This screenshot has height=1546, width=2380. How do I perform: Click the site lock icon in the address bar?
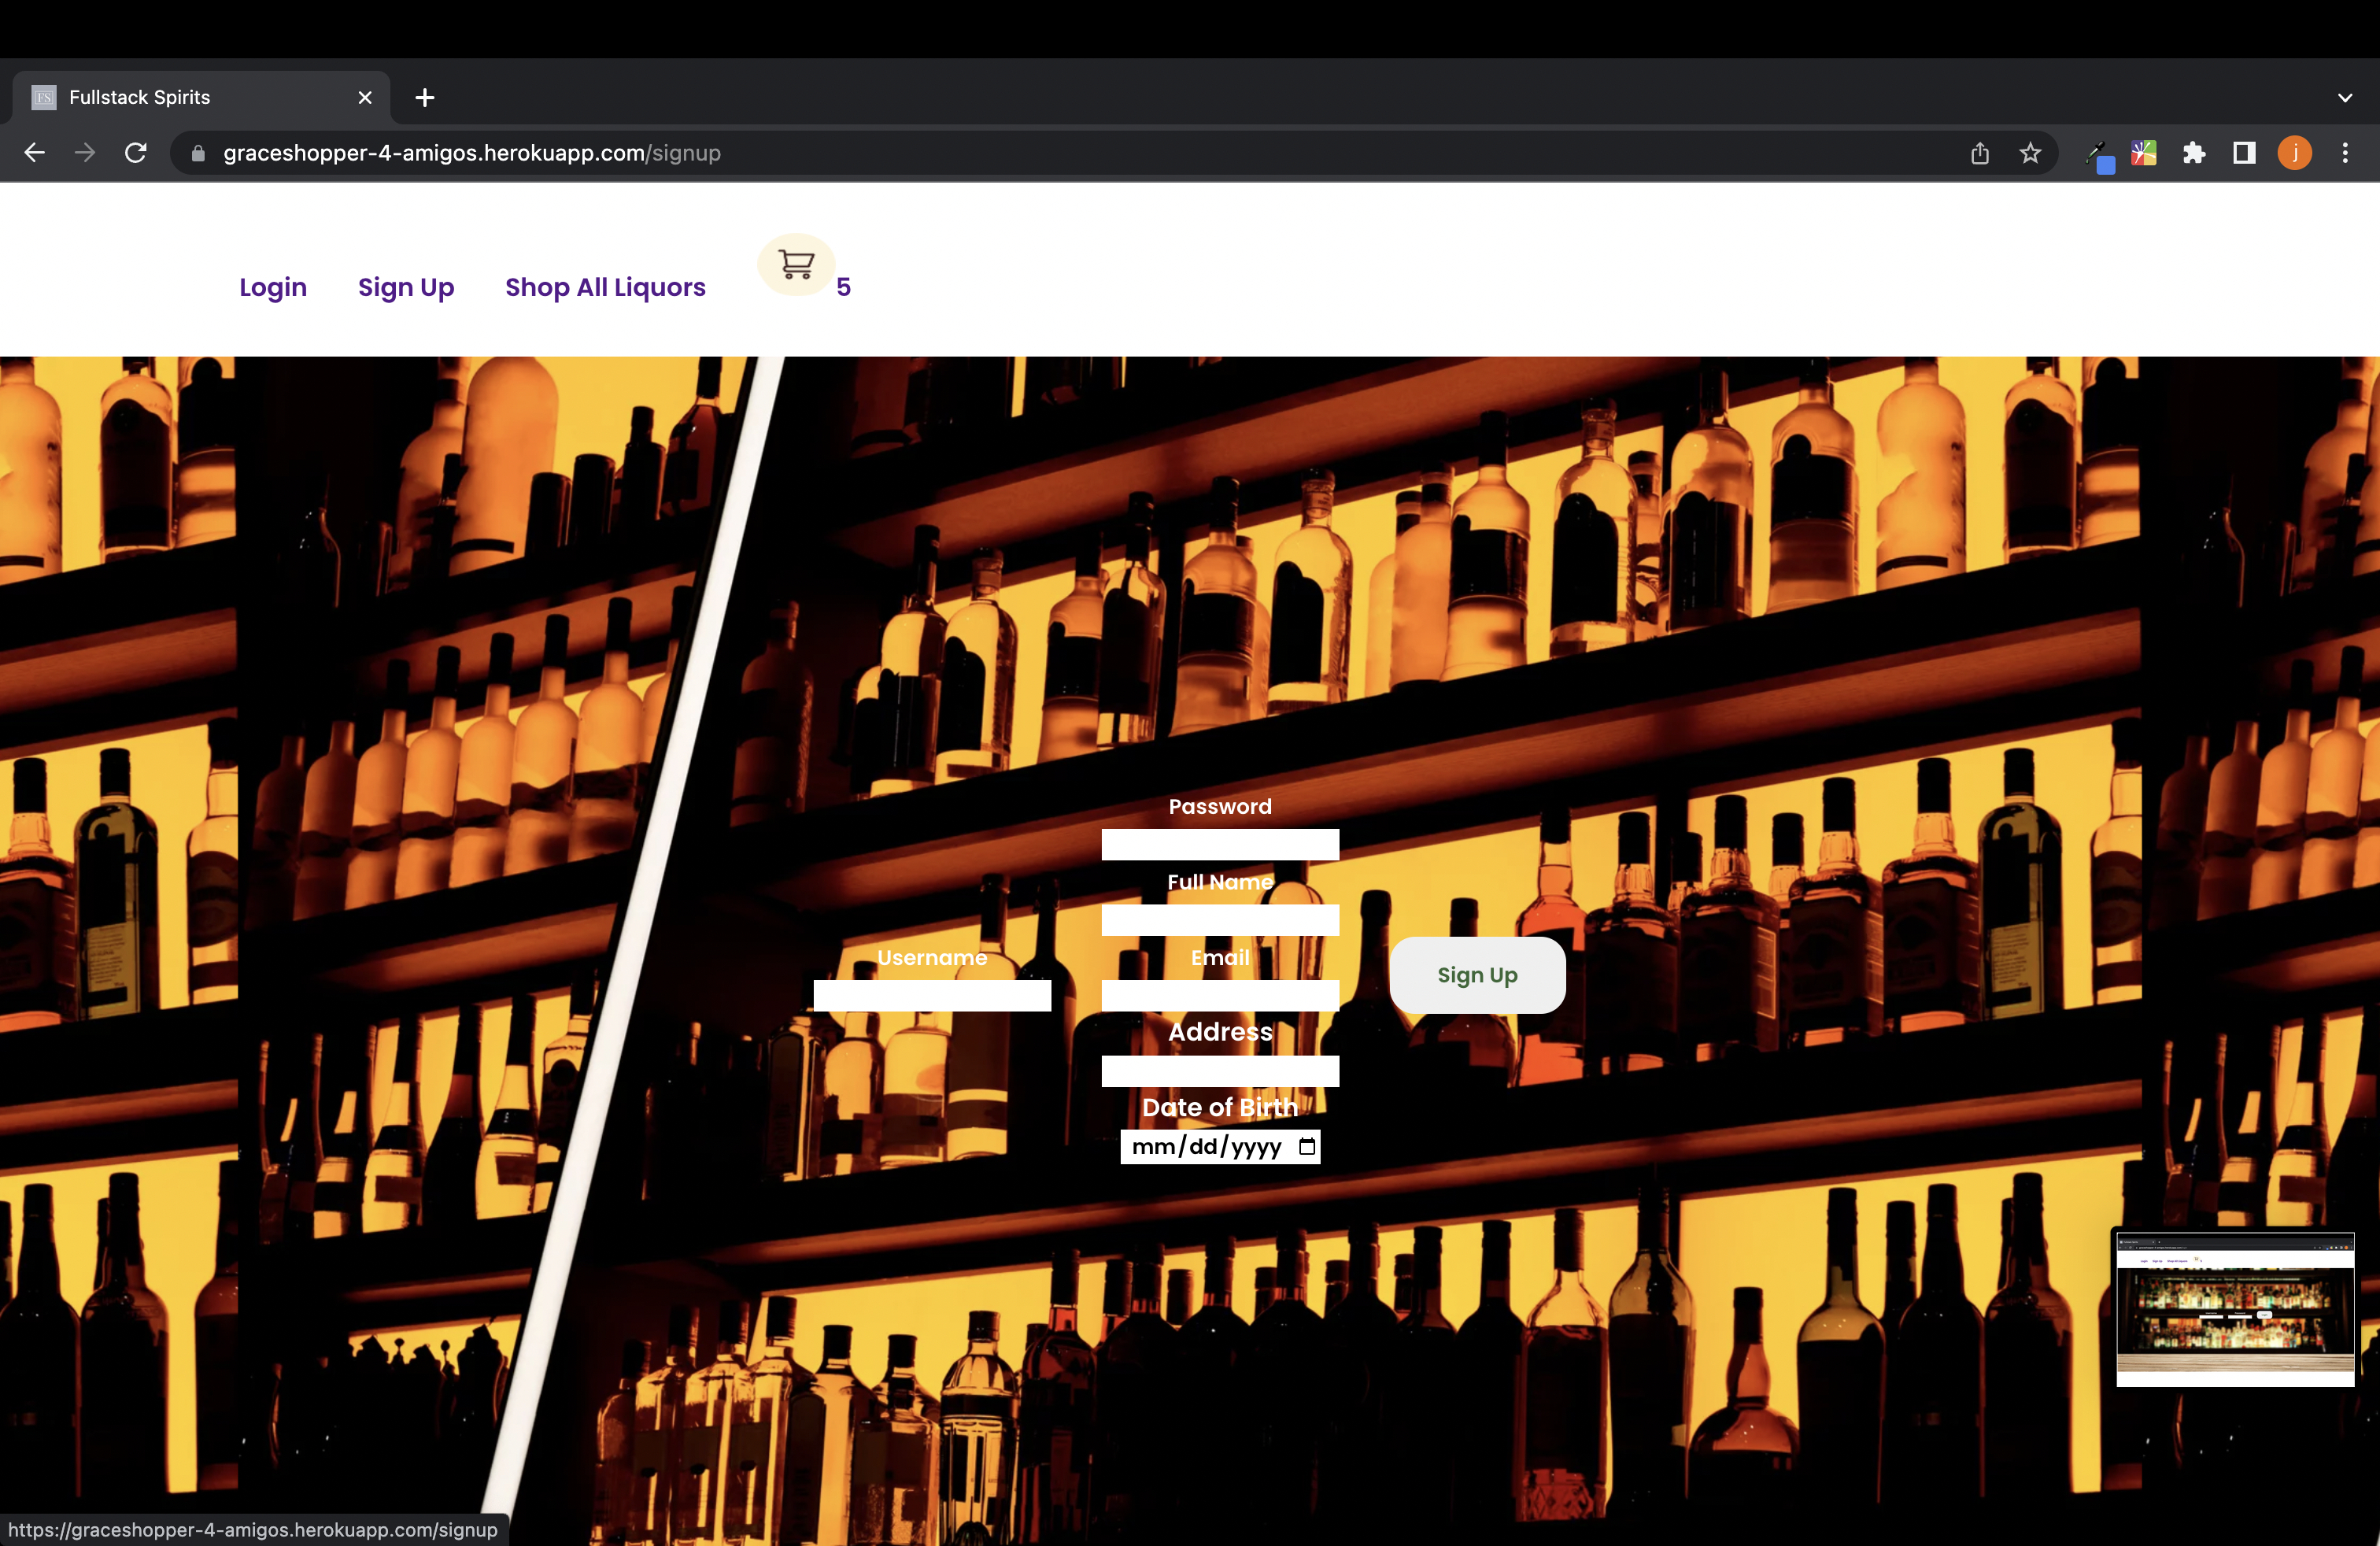198,153
